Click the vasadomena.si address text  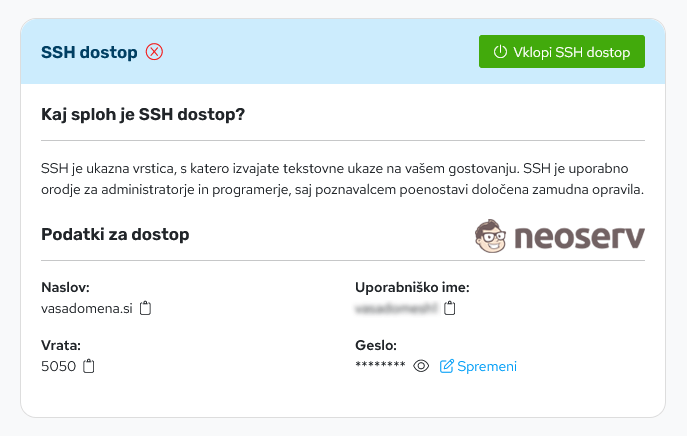point(87,308)
